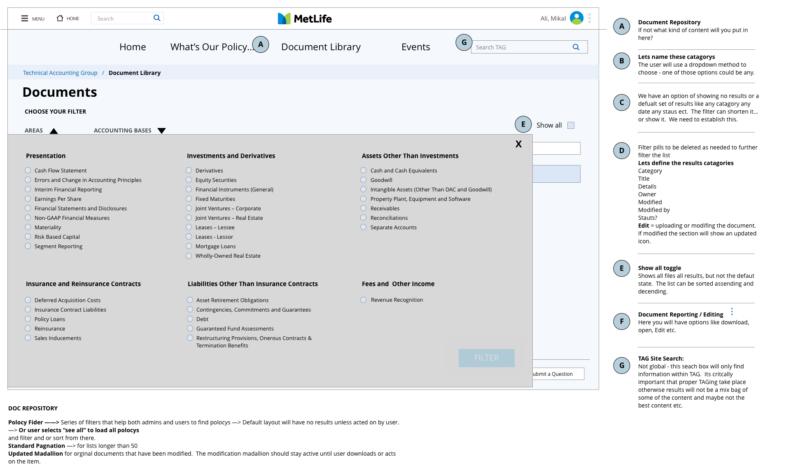Viewport: 800px width, 475px height.
Task: Select Earnings Per Share option
Action: tap(28, 198)
